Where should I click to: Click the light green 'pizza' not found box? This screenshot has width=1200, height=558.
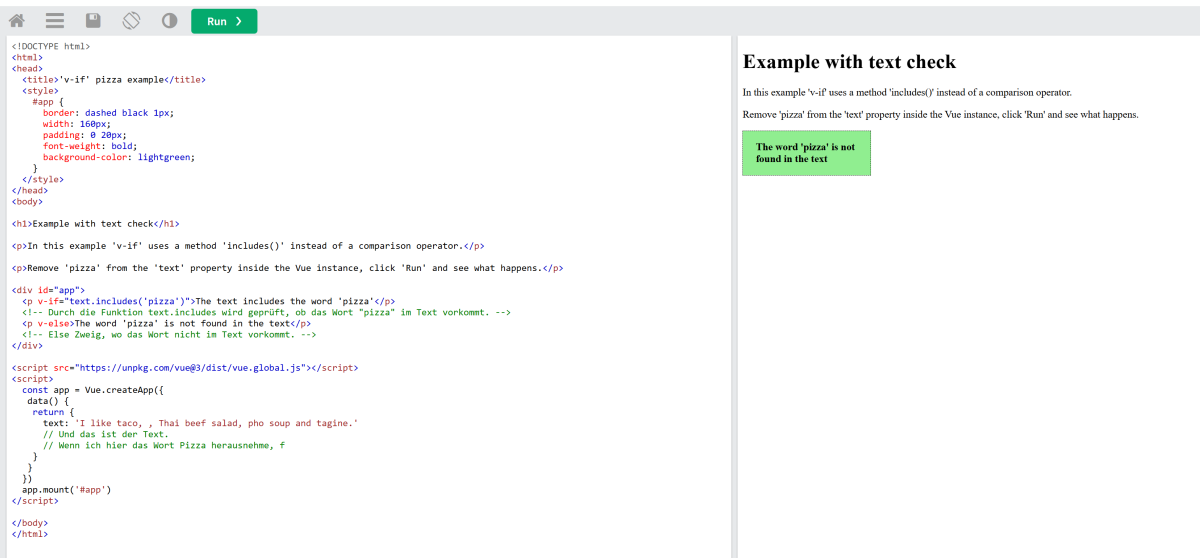806,153
